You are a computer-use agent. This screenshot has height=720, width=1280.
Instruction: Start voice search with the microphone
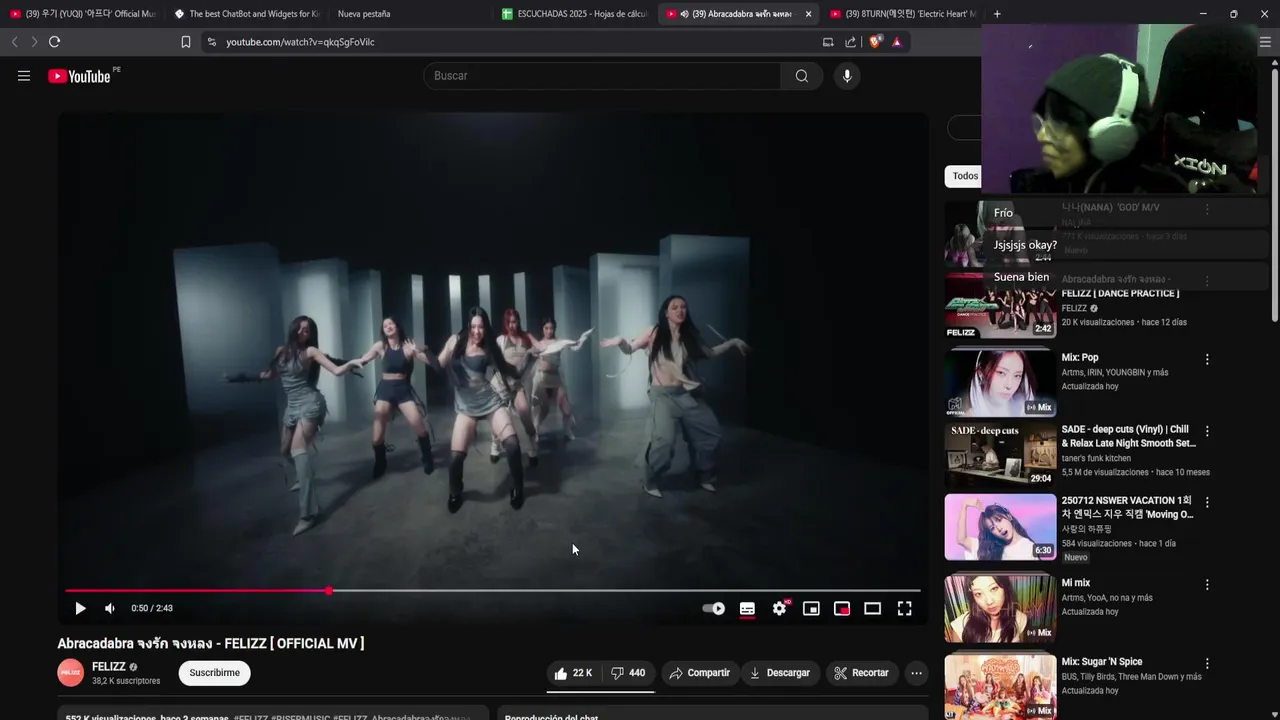pos(847,76)
